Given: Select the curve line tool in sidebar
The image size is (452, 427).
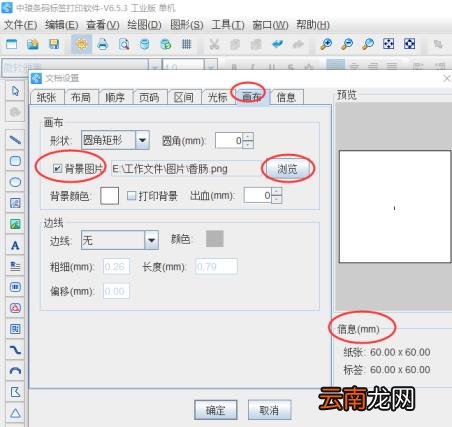Looking at the screenshot, I should click(x=15, y=350).
